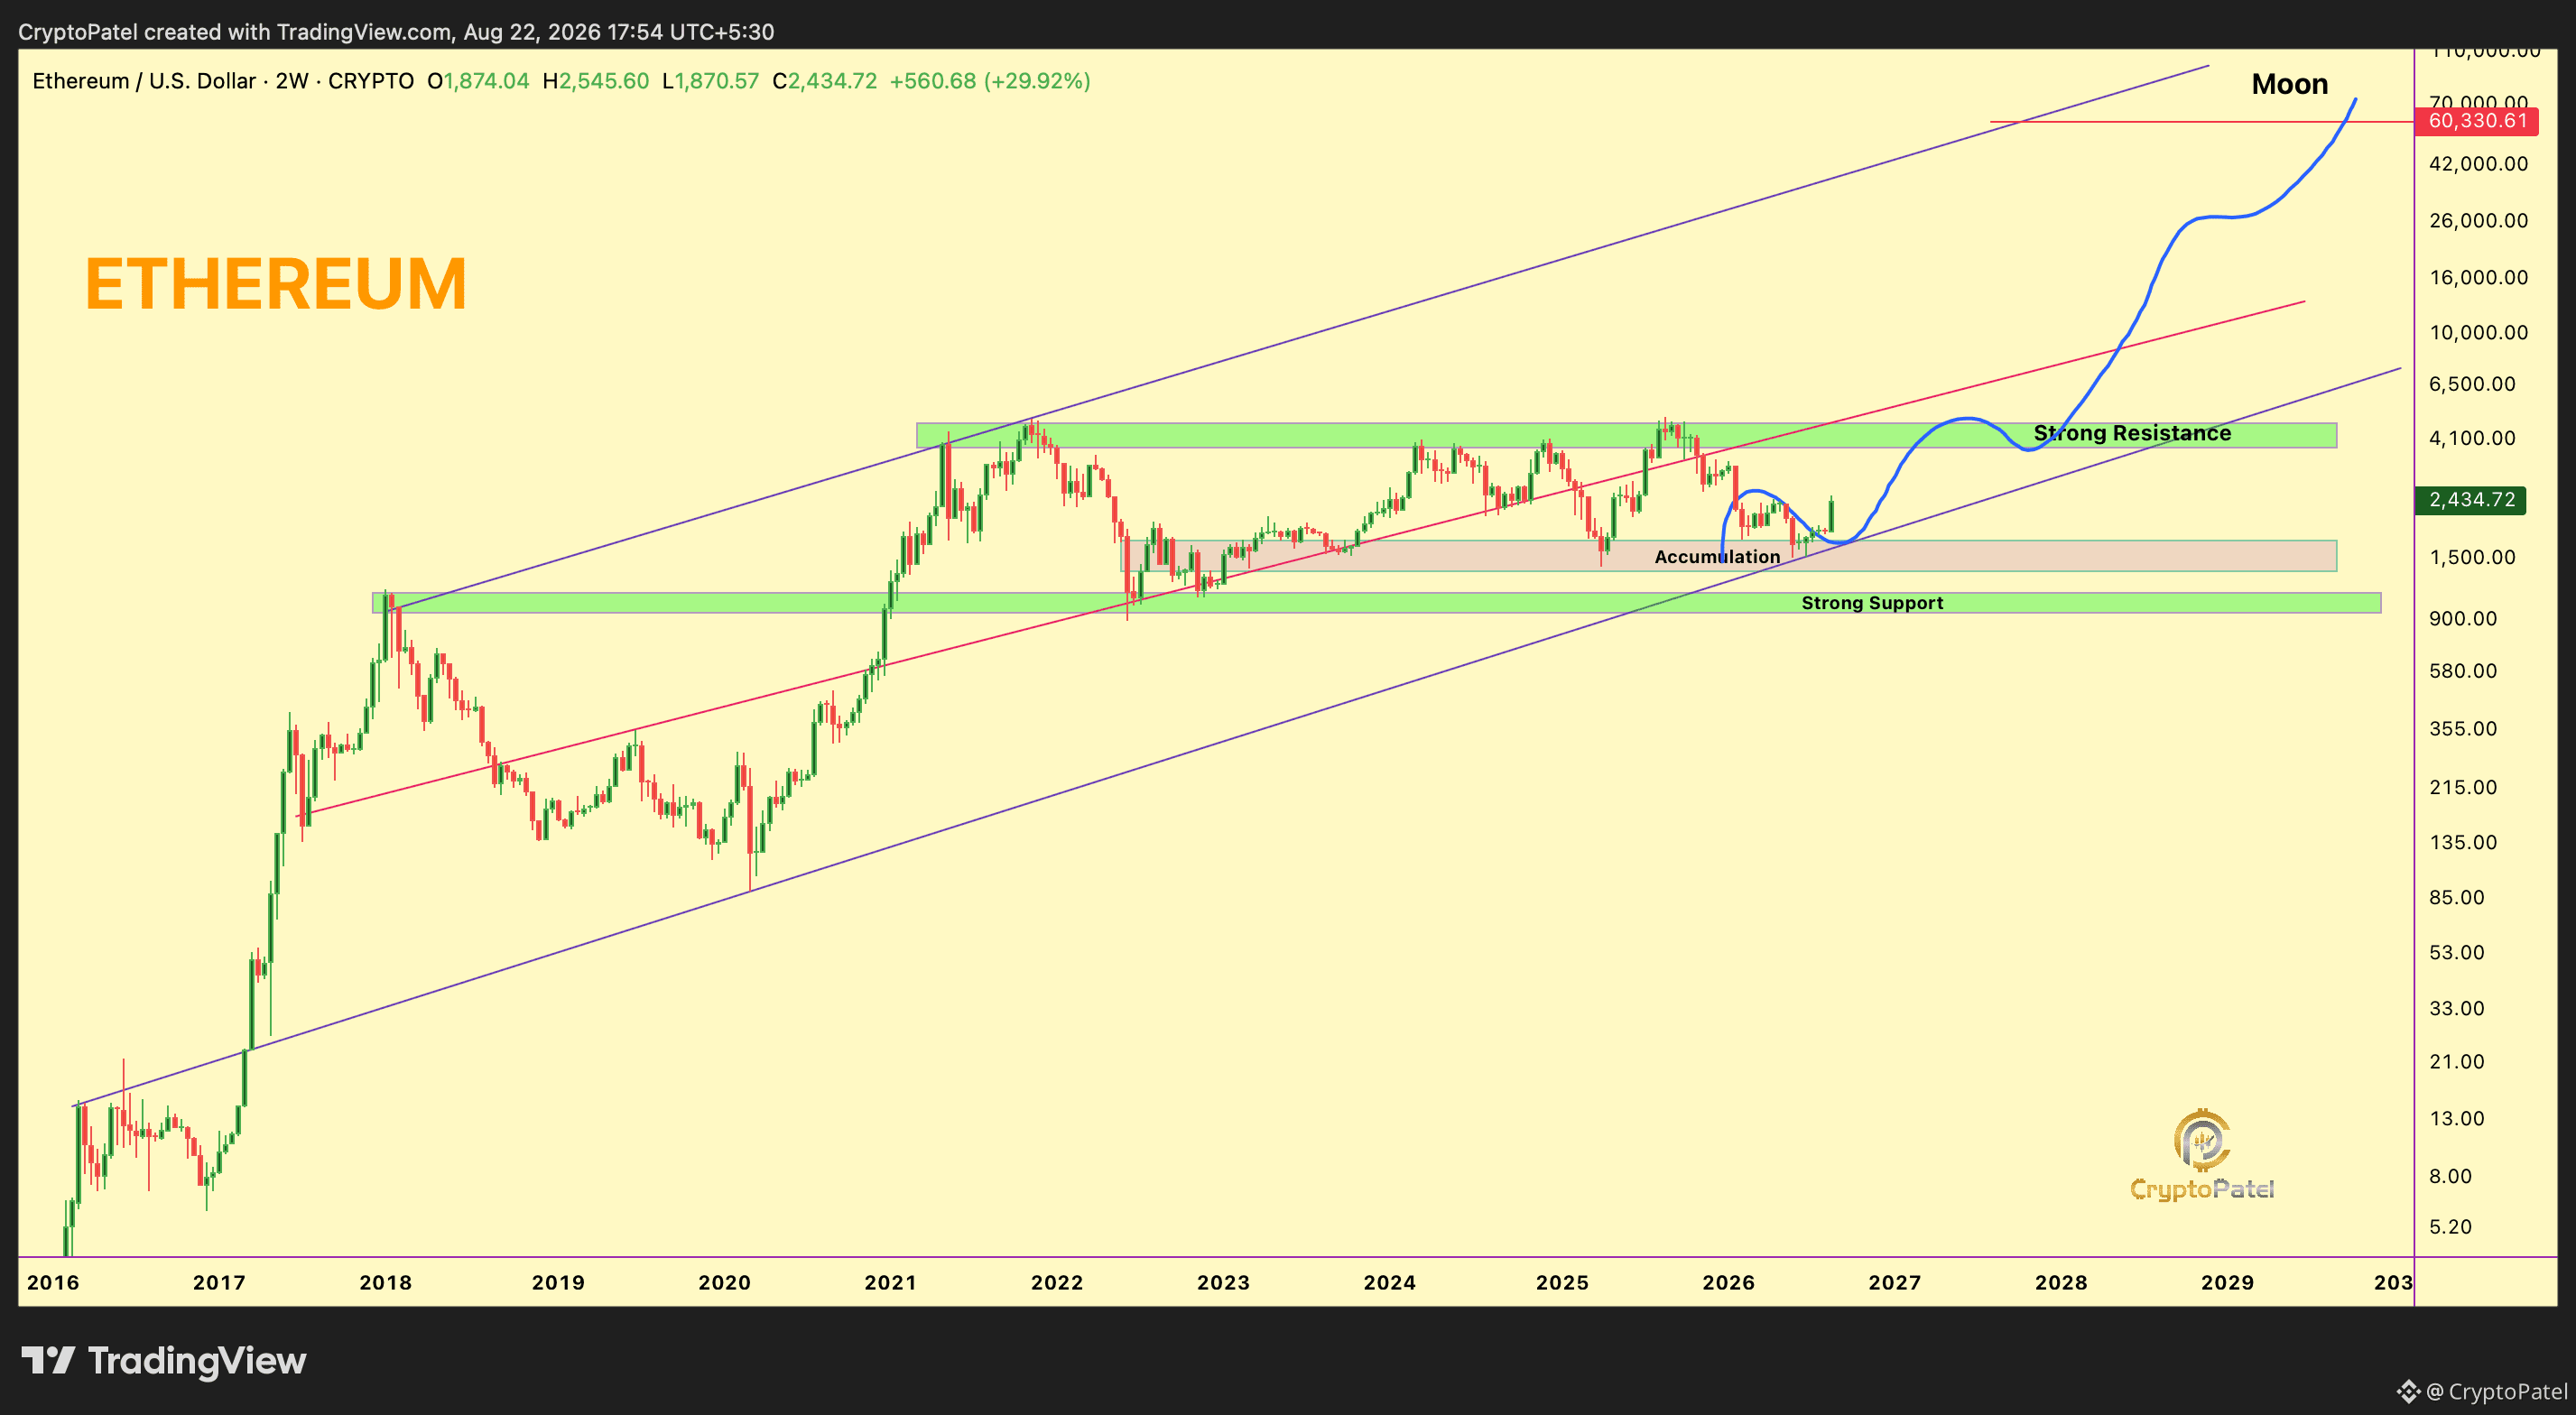Click the orange ETHEREUM title text
Screen dimensions: 2576x1415
[x=276, y=284]
